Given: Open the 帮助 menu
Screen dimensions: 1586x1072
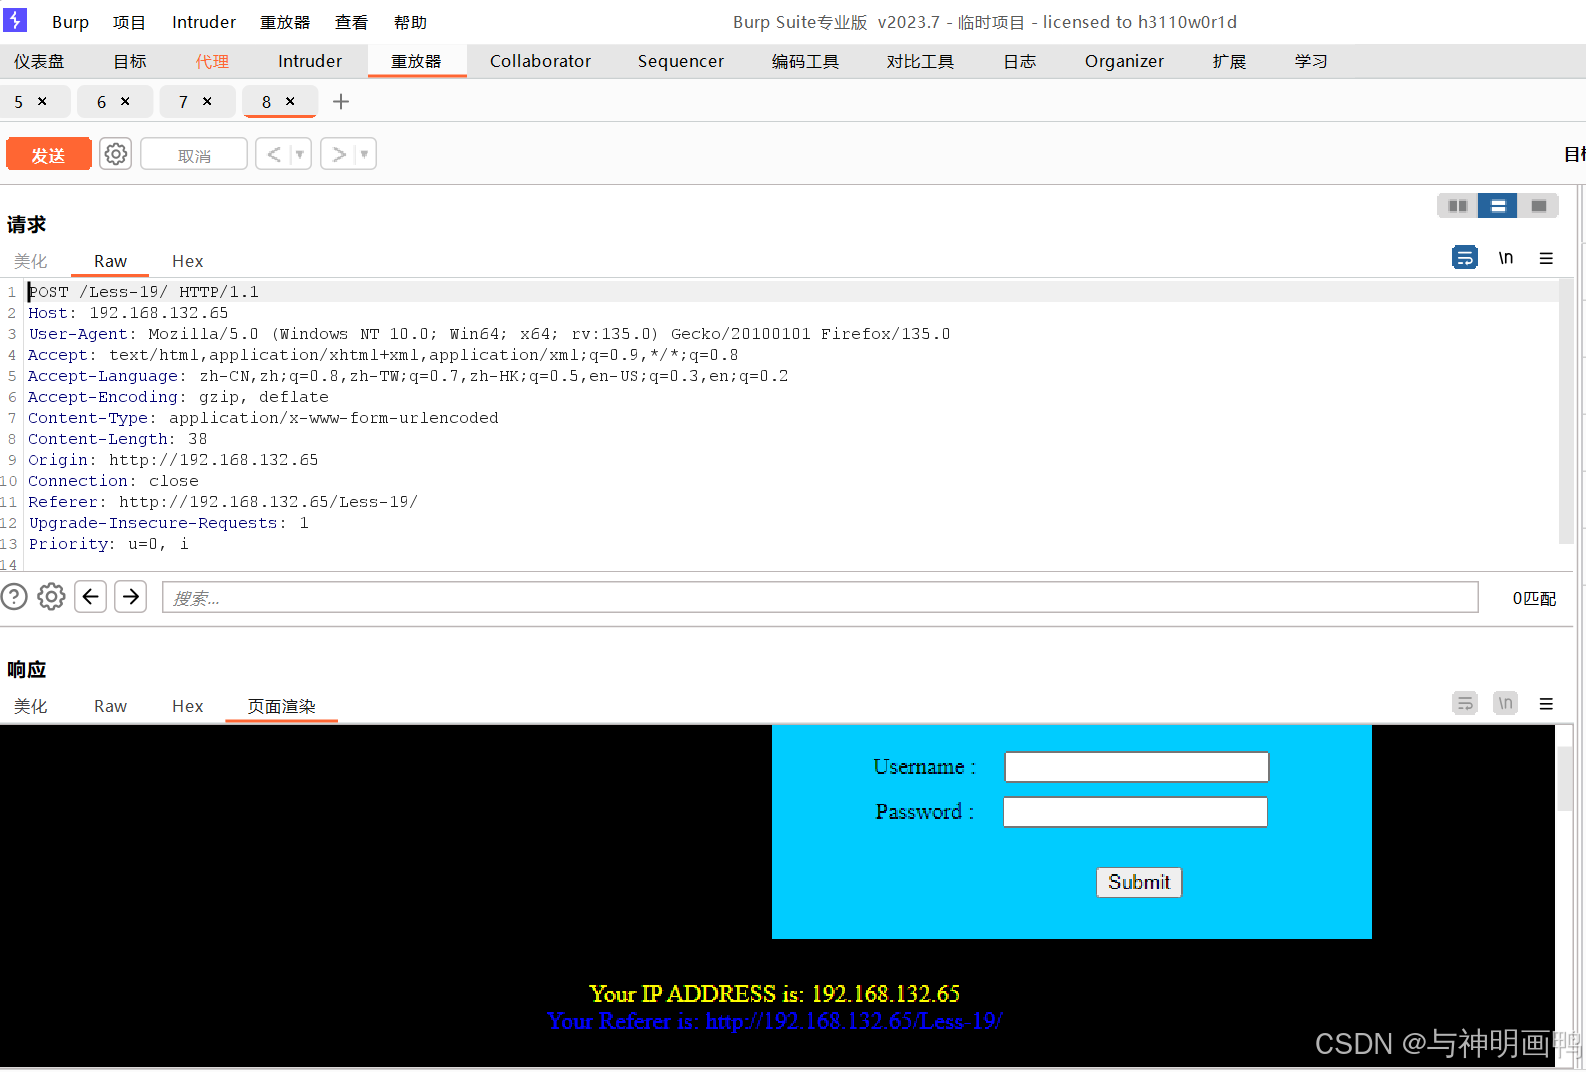Looking at the screenshot, I should [410, 22].
